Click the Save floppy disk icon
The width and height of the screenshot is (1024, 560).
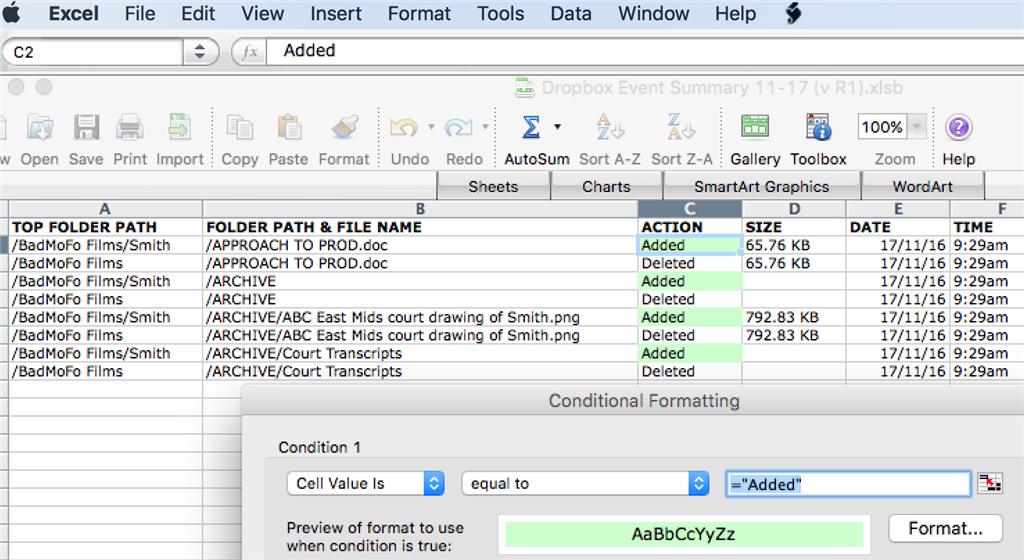point(86,128)
